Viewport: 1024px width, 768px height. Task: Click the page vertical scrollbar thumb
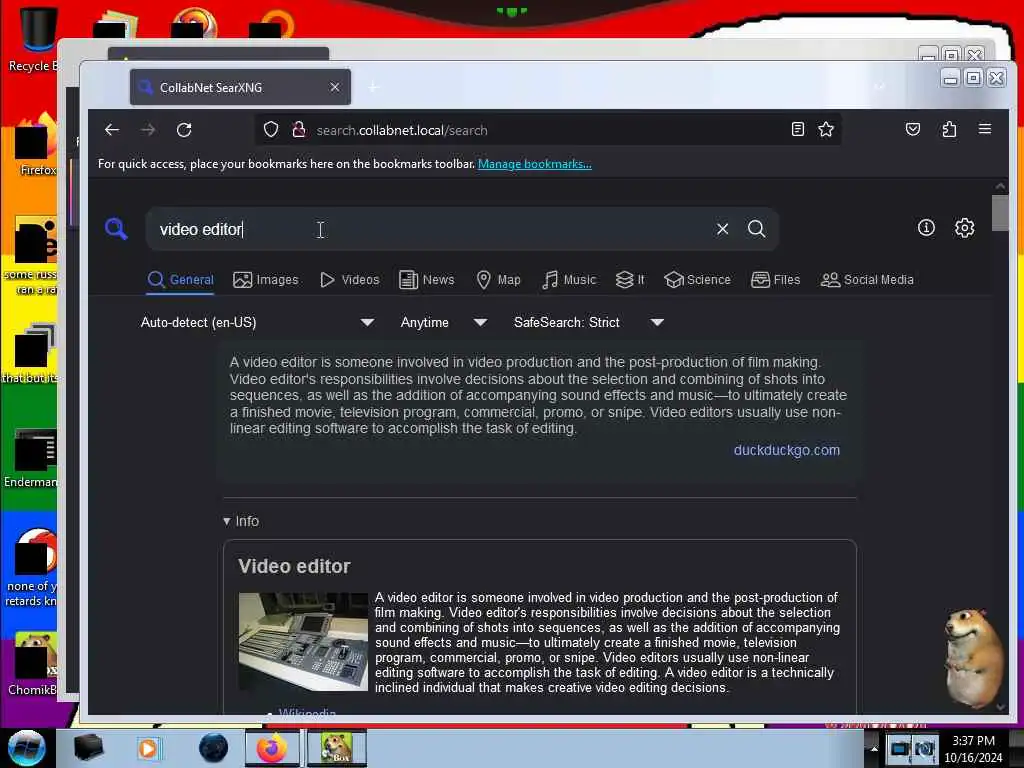[1000, 213]
